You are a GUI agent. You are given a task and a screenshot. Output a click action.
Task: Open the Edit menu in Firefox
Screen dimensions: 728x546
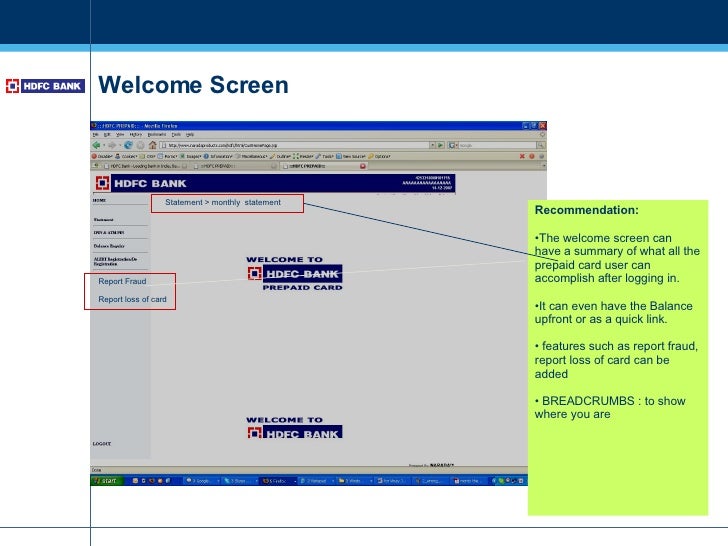click(x=107, y=135)
